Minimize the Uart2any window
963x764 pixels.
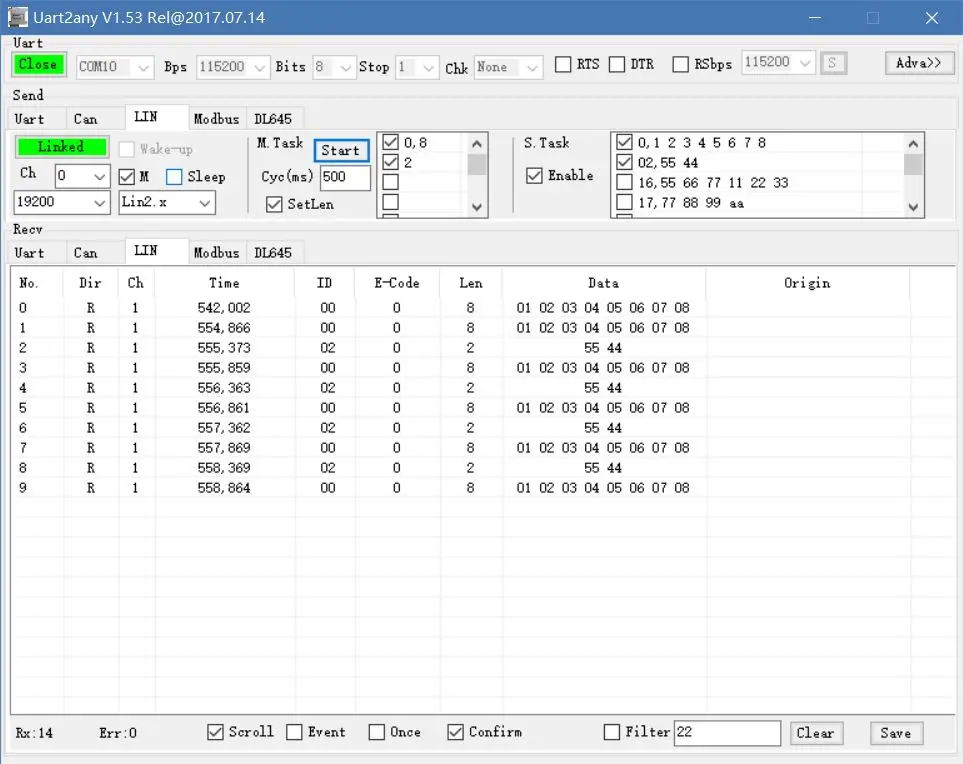(815, 18)
